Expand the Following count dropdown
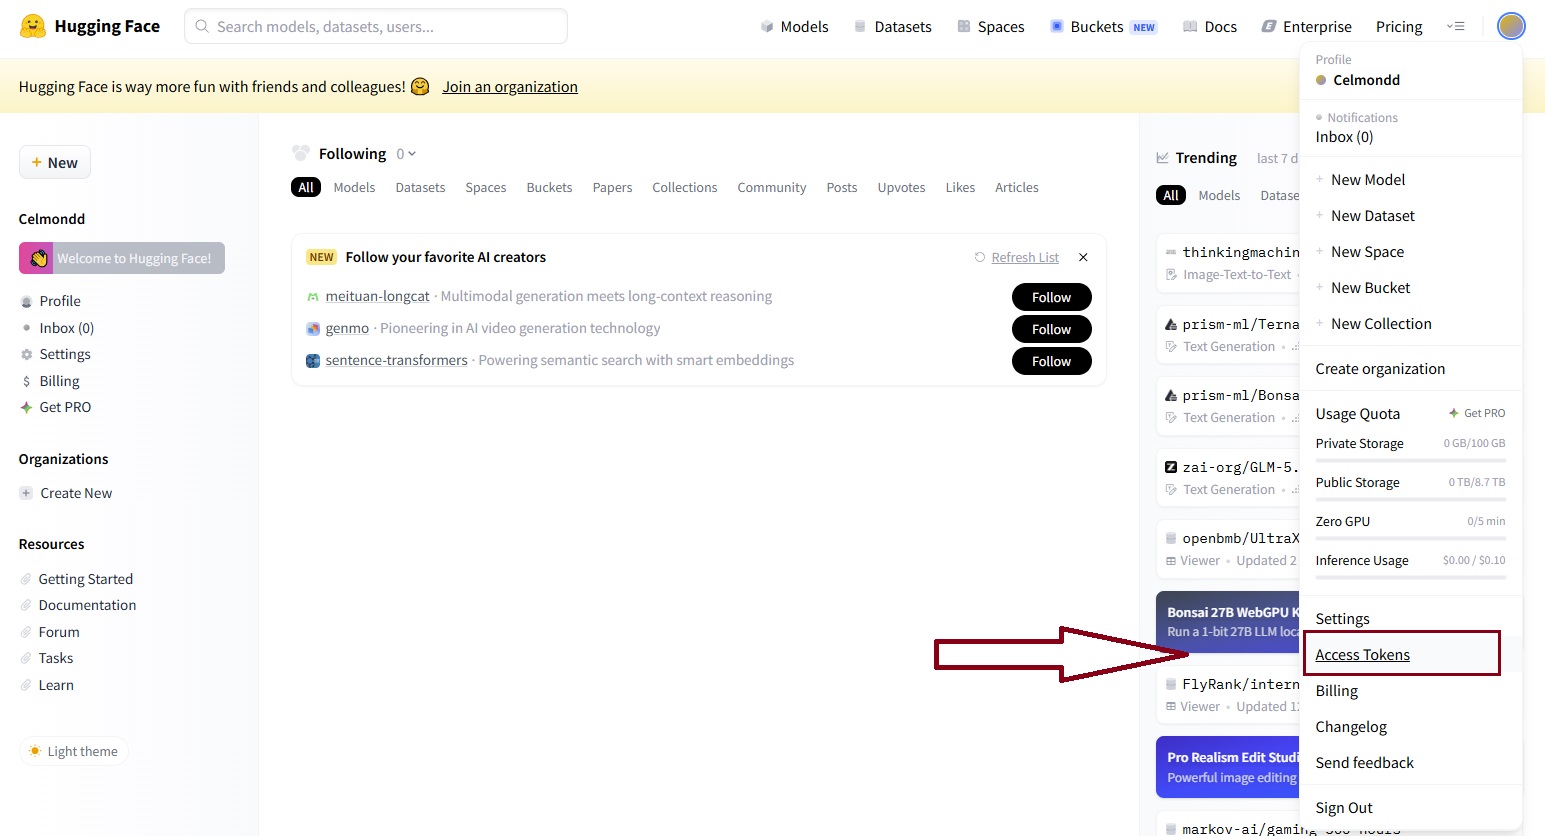 click(406, 154)
